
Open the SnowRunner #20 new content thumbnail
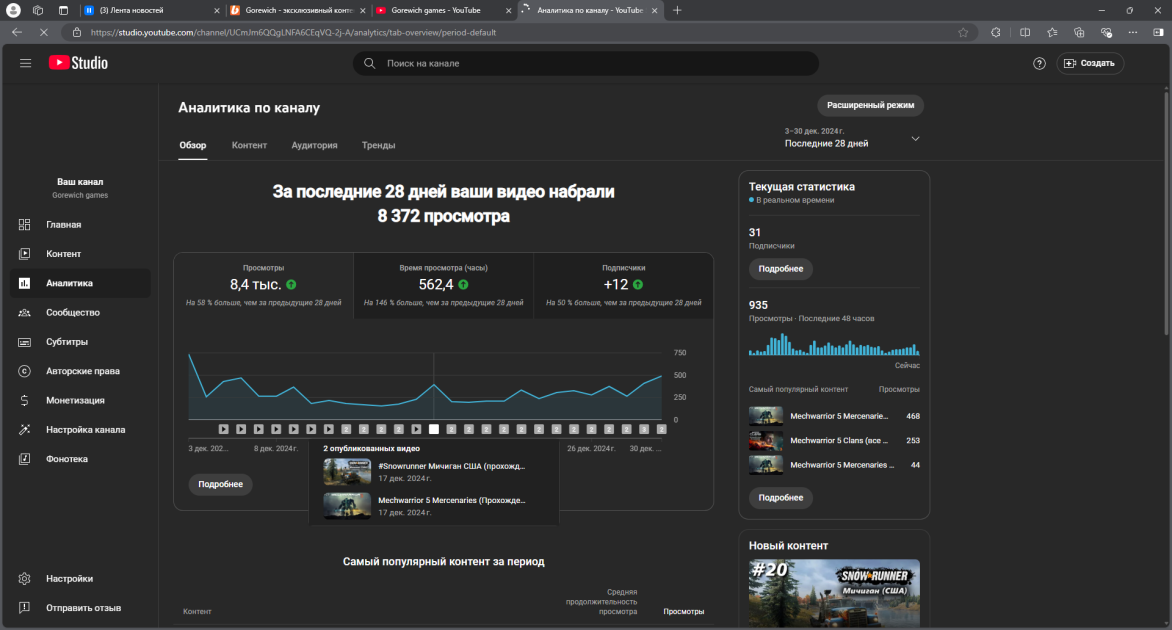[834, 593]
